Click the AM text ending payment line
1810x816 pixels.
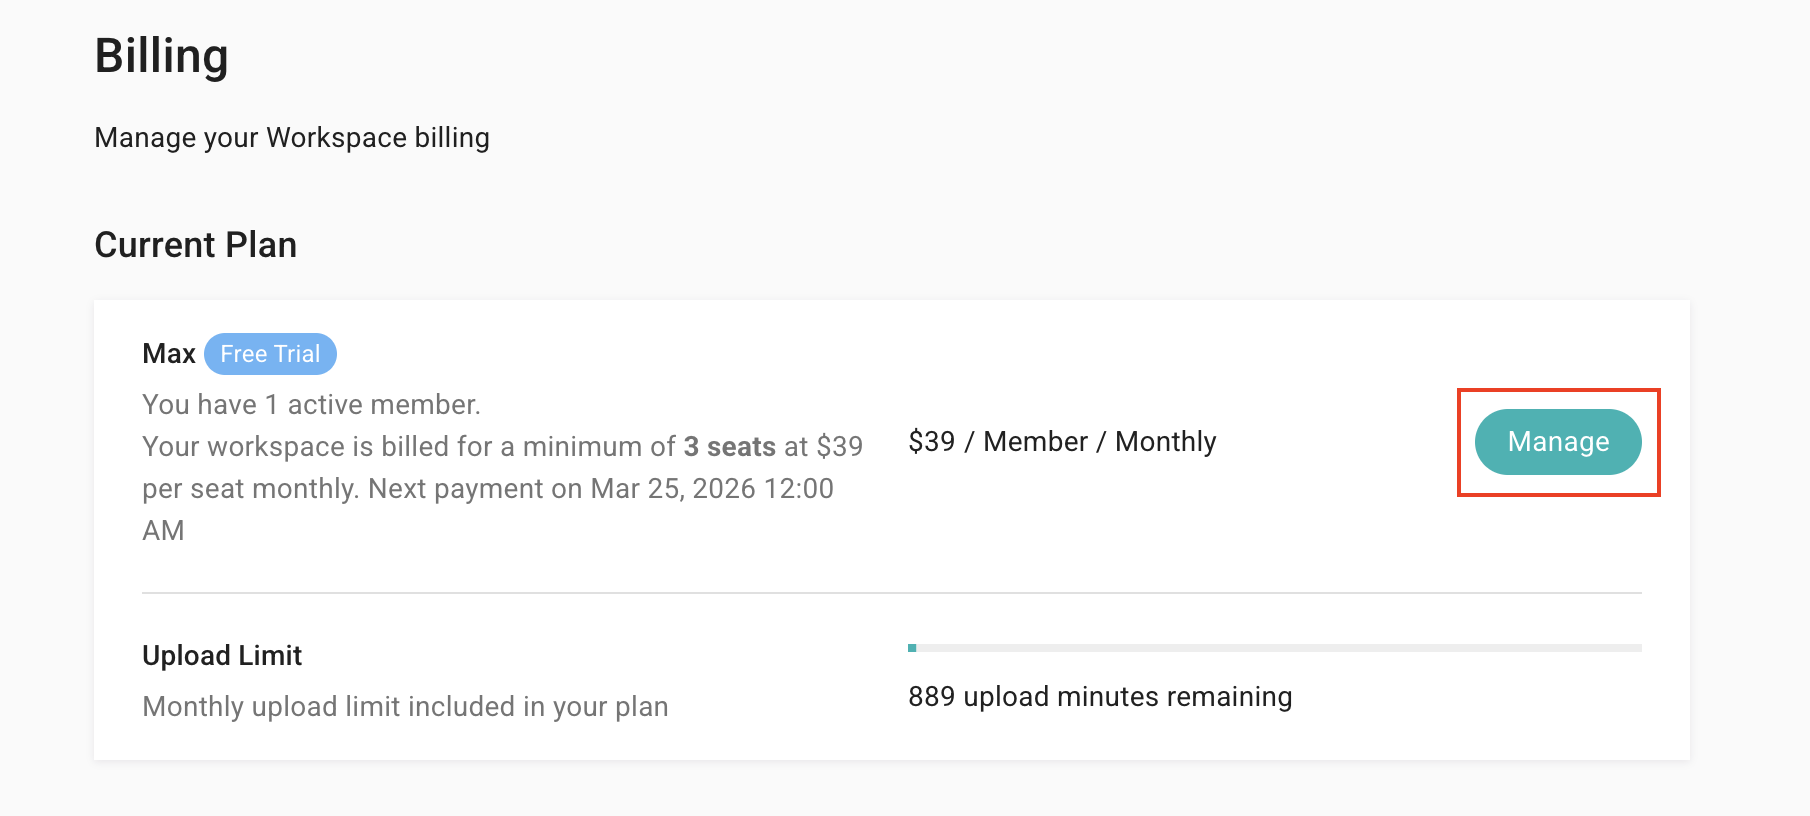tap(163, 531)
